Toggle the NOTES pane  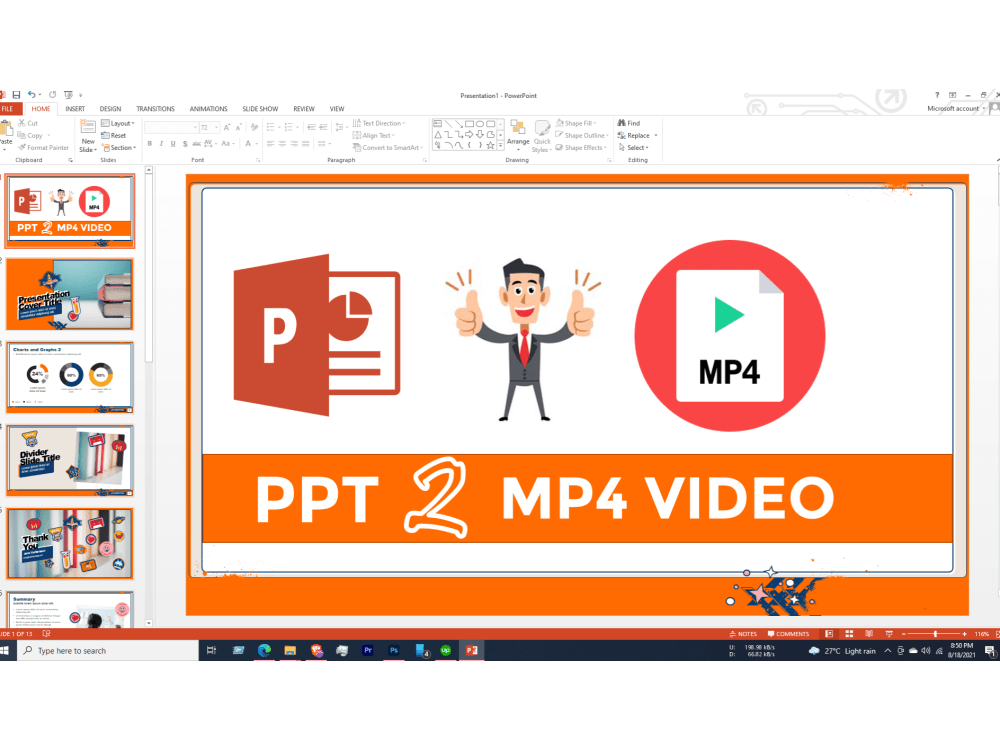tap(743, 634)
